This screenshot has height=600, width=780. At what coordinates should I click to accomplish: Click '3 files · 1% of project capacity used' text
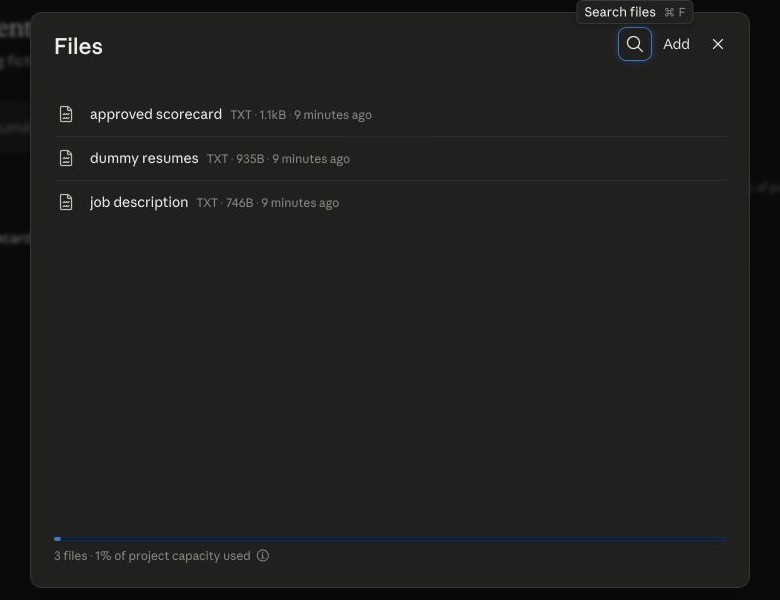(152, 556)
